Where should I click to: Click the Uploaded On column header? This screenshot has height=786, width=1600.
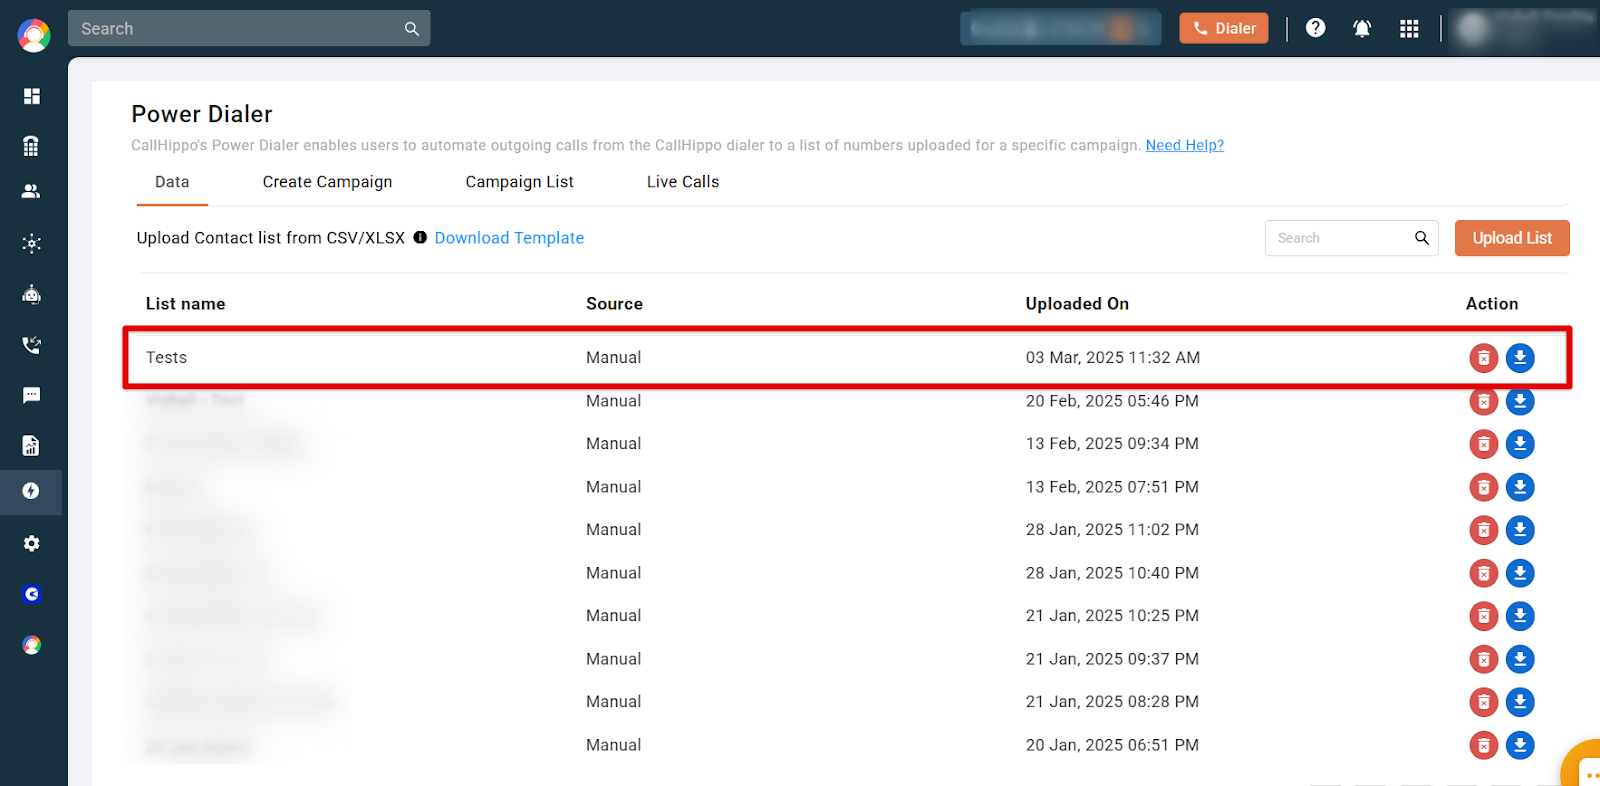pos(1077,304)
